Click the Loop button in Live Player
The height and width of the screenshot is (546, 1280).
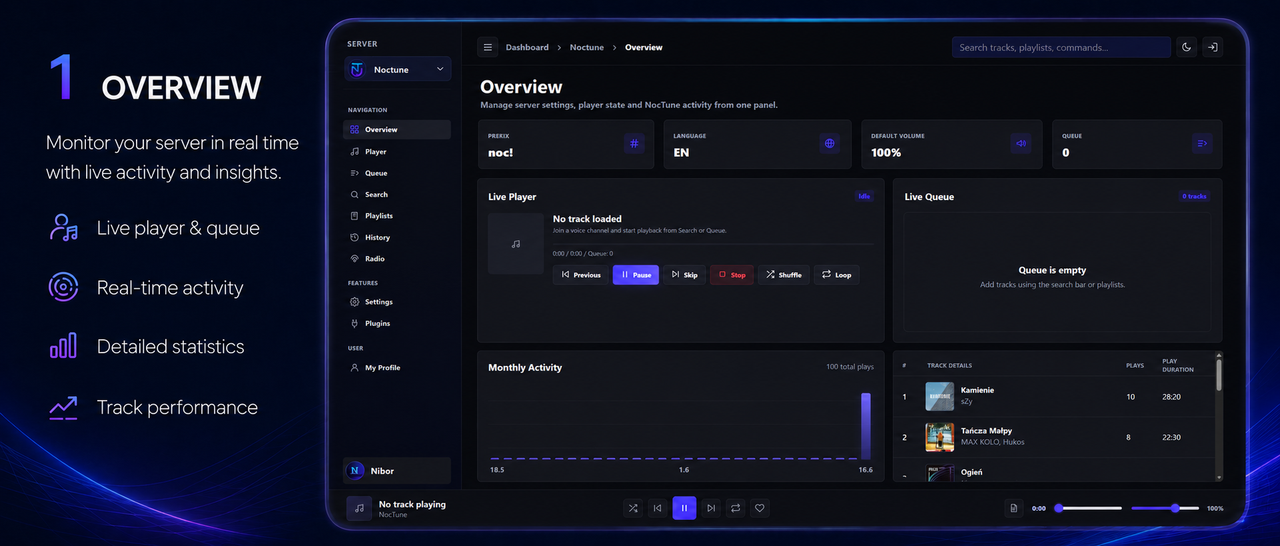tap(837, 275)
